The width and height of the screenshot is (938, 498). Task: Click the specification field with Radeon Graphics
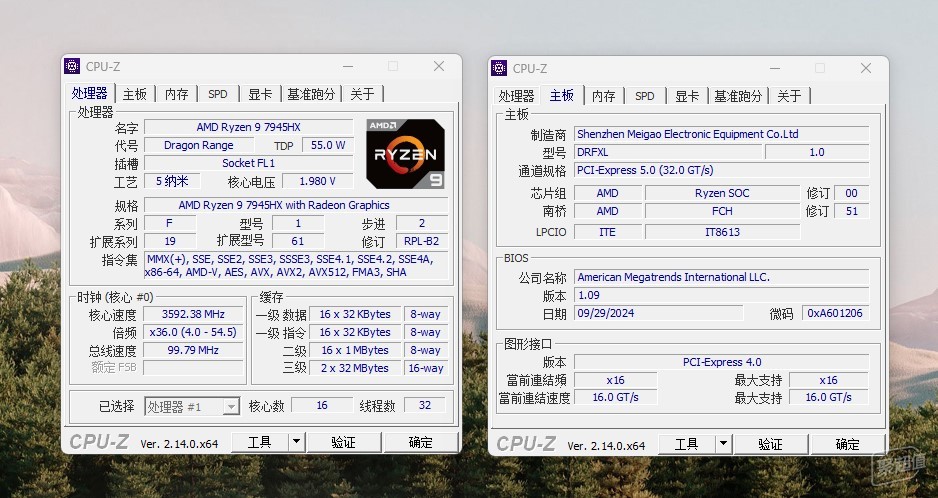296,205
